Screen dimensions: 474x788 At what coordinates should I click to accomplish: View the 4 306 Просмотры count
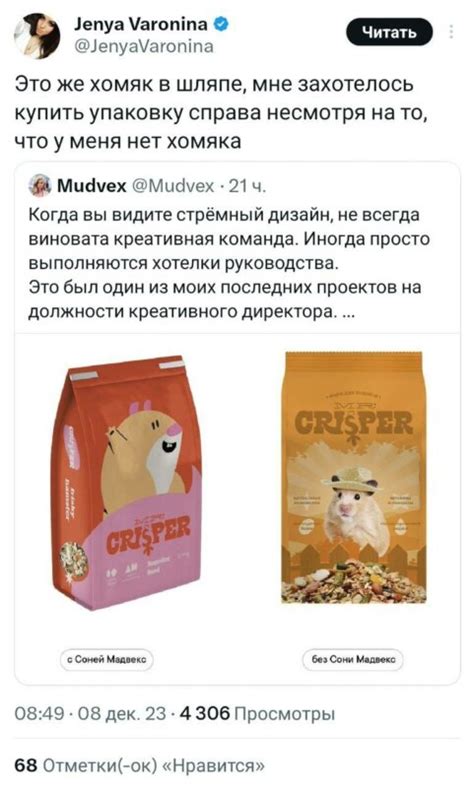(x=257, y=713)
